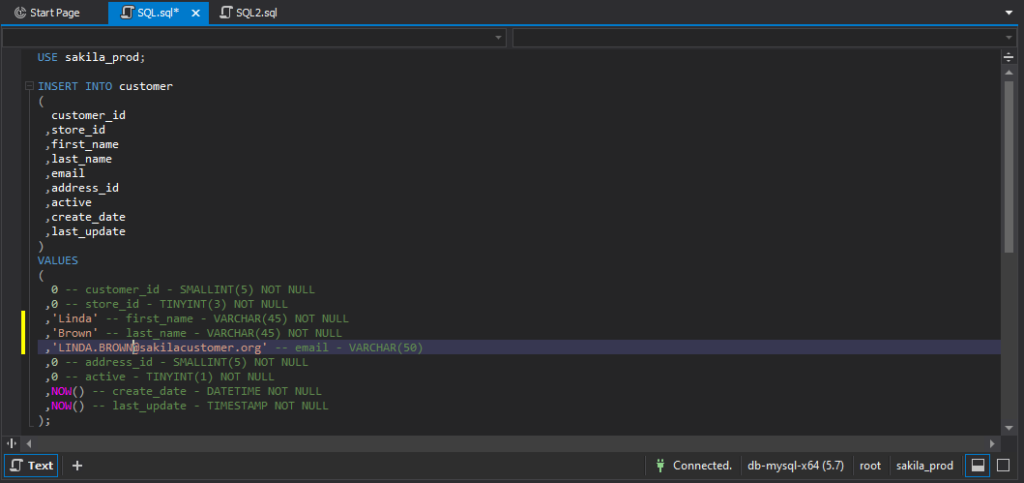The image size is (1024, 483).
Task: Click the editor split handle icon
Action: pos(1008,58)
